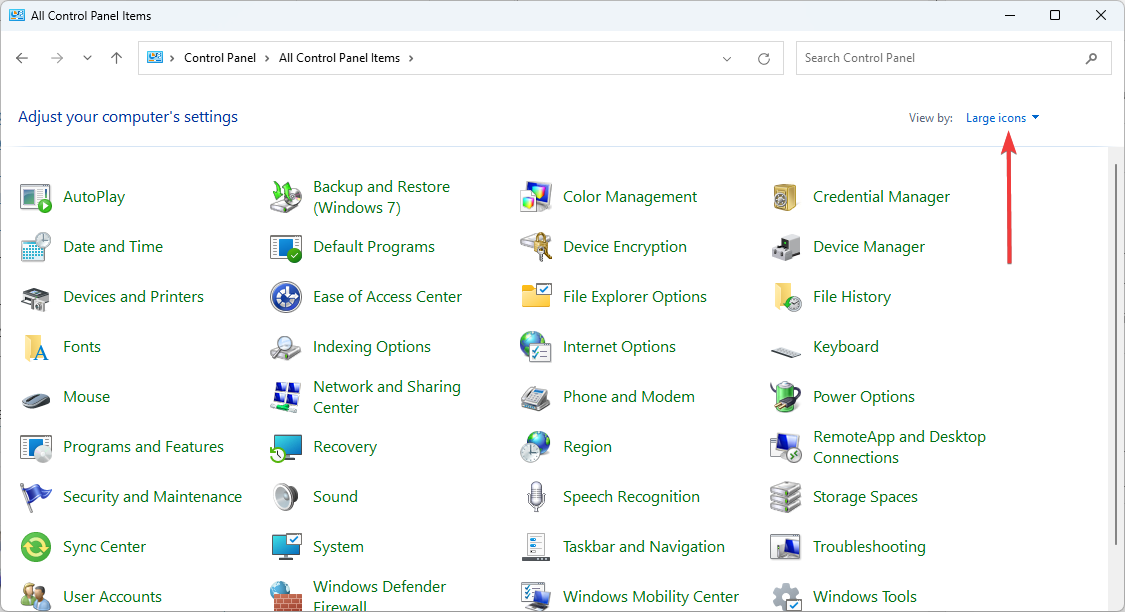The height and width of the screenshot is (612, 1125).
Task: Click the Control Panel address bar icon
Action: (155, 57)
